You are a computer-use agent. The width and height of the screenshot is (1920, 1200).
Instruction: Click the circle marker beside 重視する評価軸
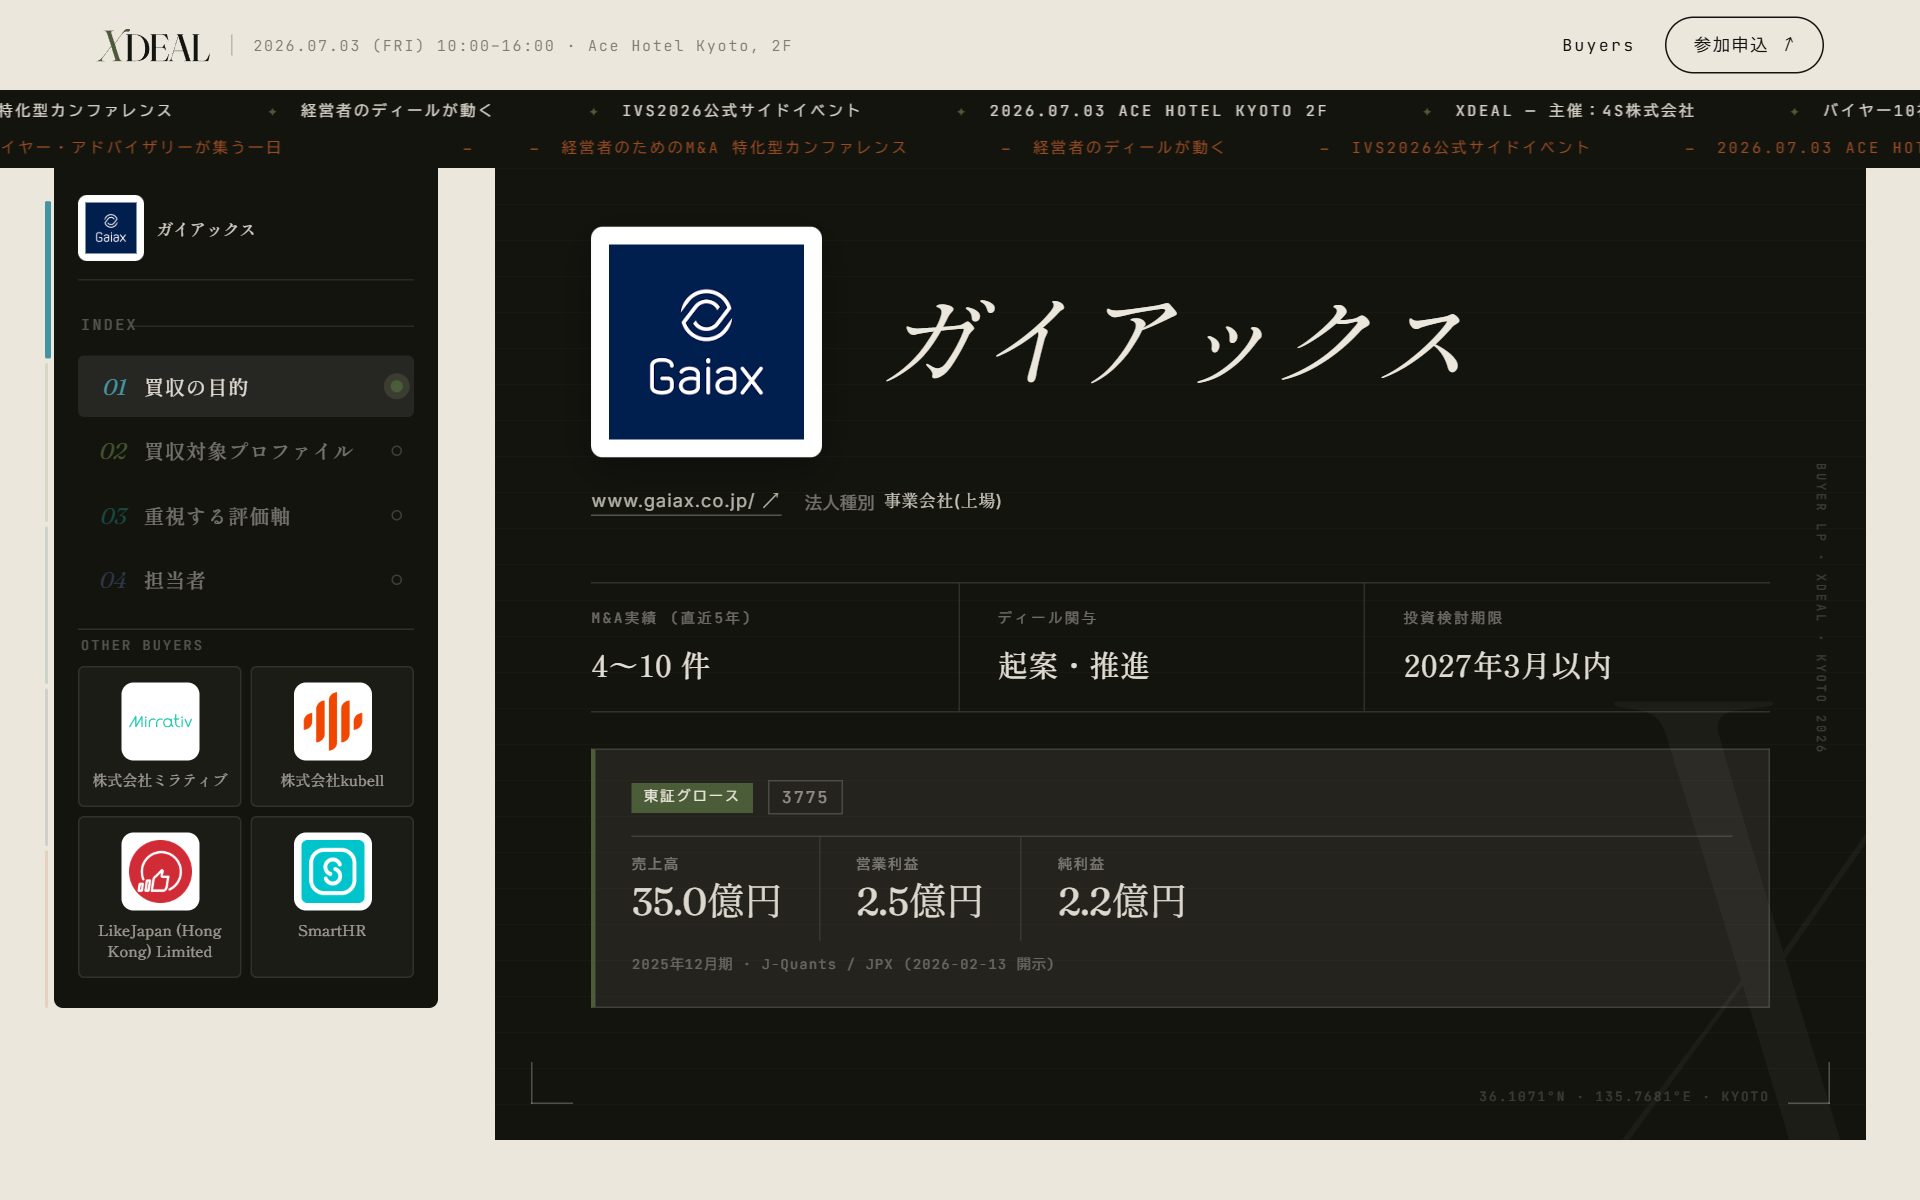[397, 516]
